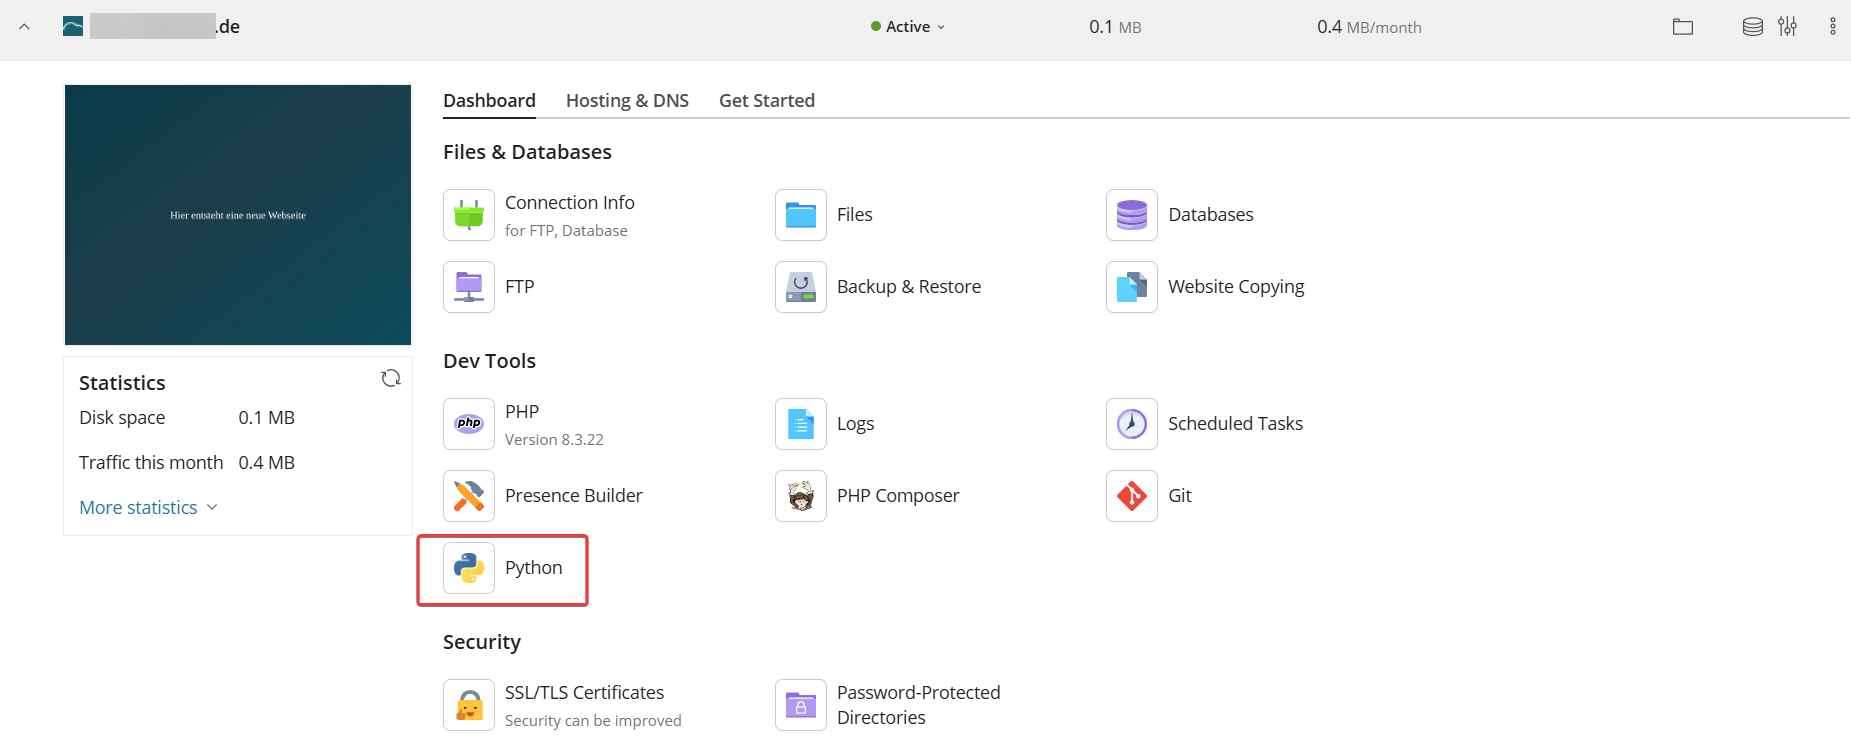Open the Scheduled Tasks clock icon
Image resolution: width=1851 pixels, height=750 pixels.
click(1132, 424)
